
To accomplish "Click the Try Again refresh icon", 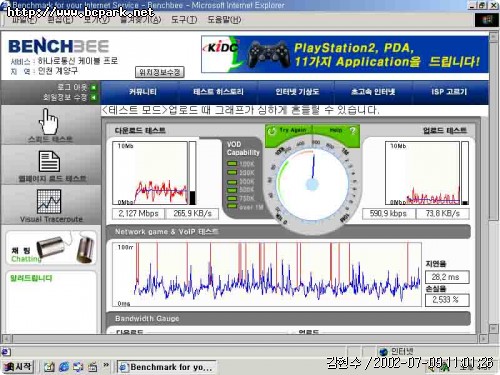I will tap(272, 131).
